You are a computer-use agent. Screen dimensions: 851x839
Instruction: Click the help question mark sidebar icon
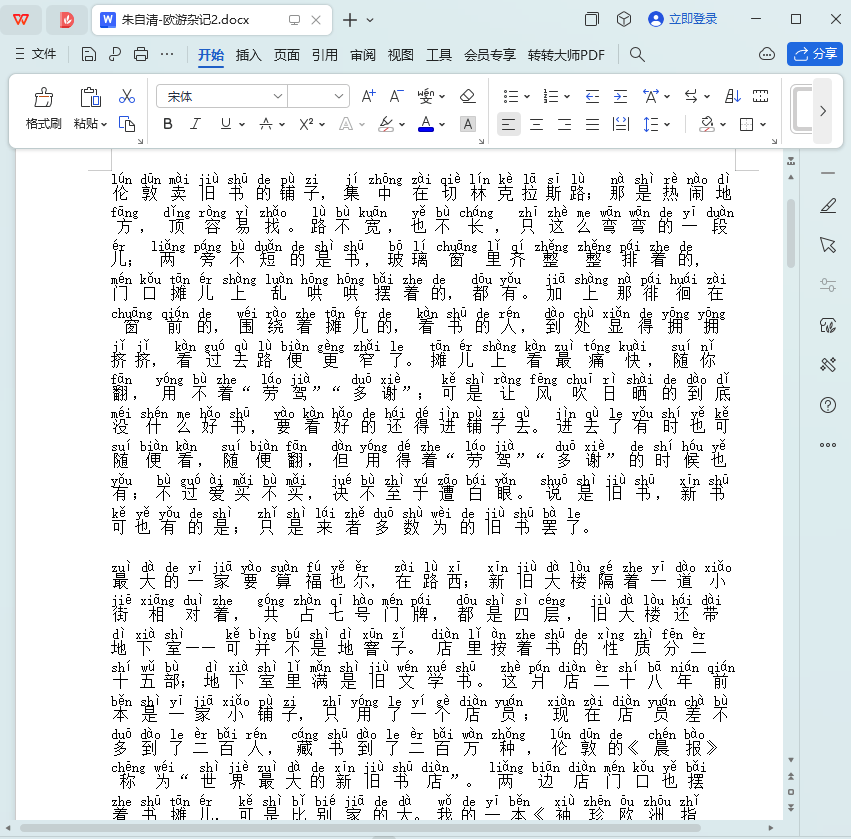pyautogui.click(x=828, y=405)
